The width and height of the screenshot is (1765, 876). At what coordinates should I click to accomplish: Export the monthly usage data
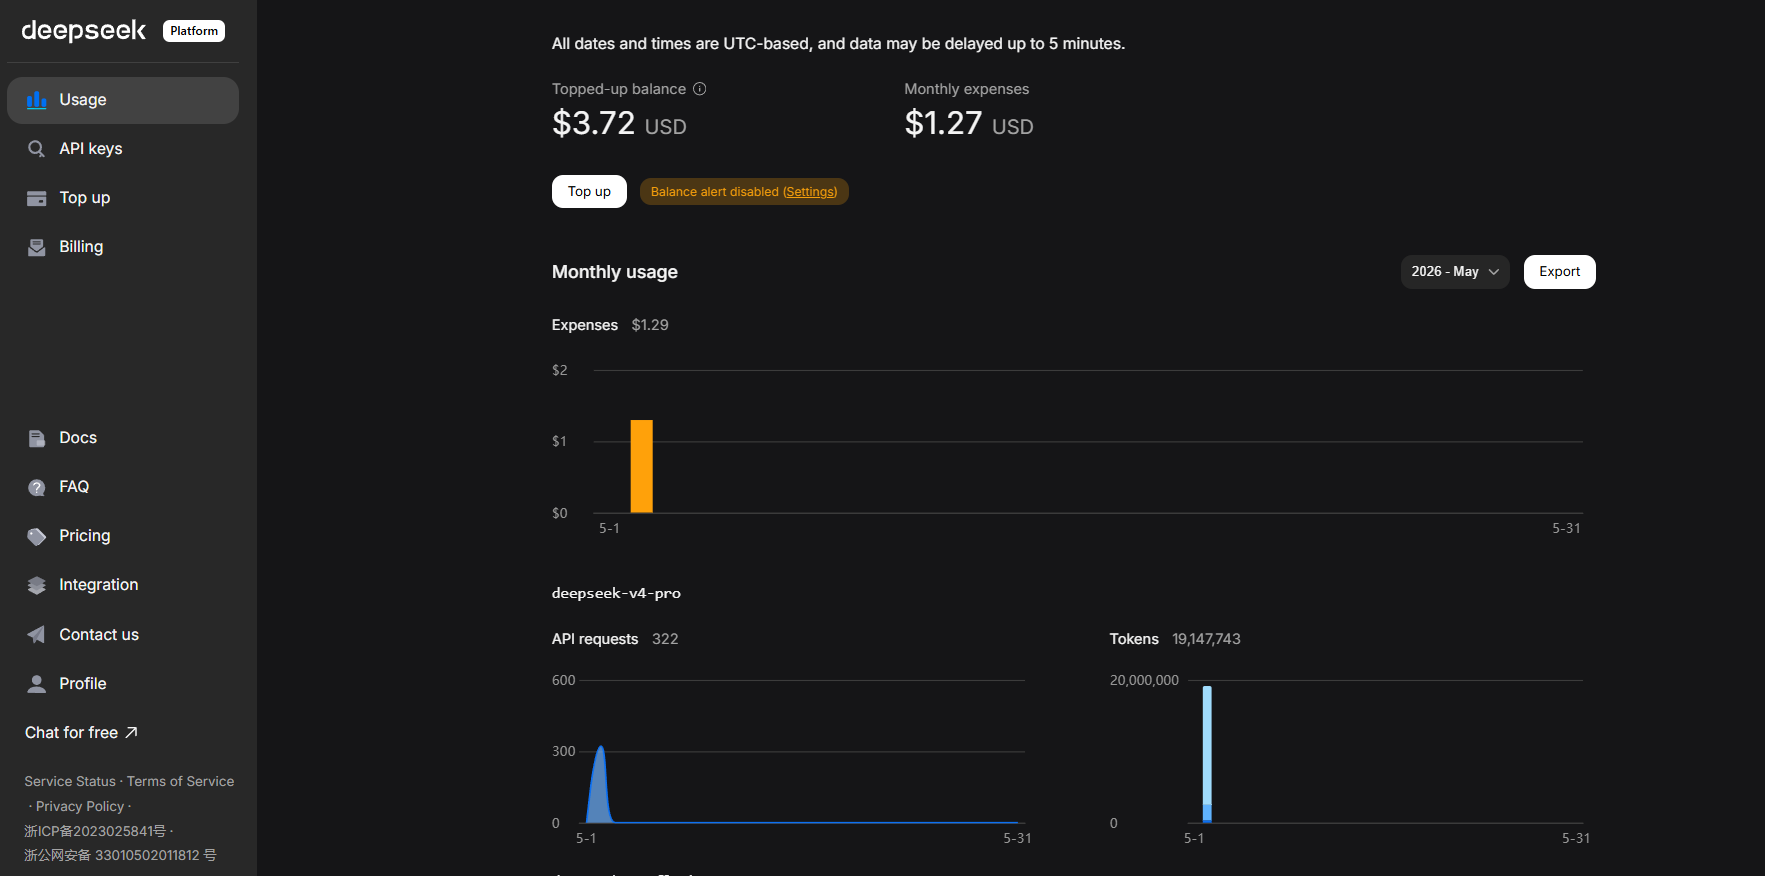pyautogui.click(x=1559, y=272)
